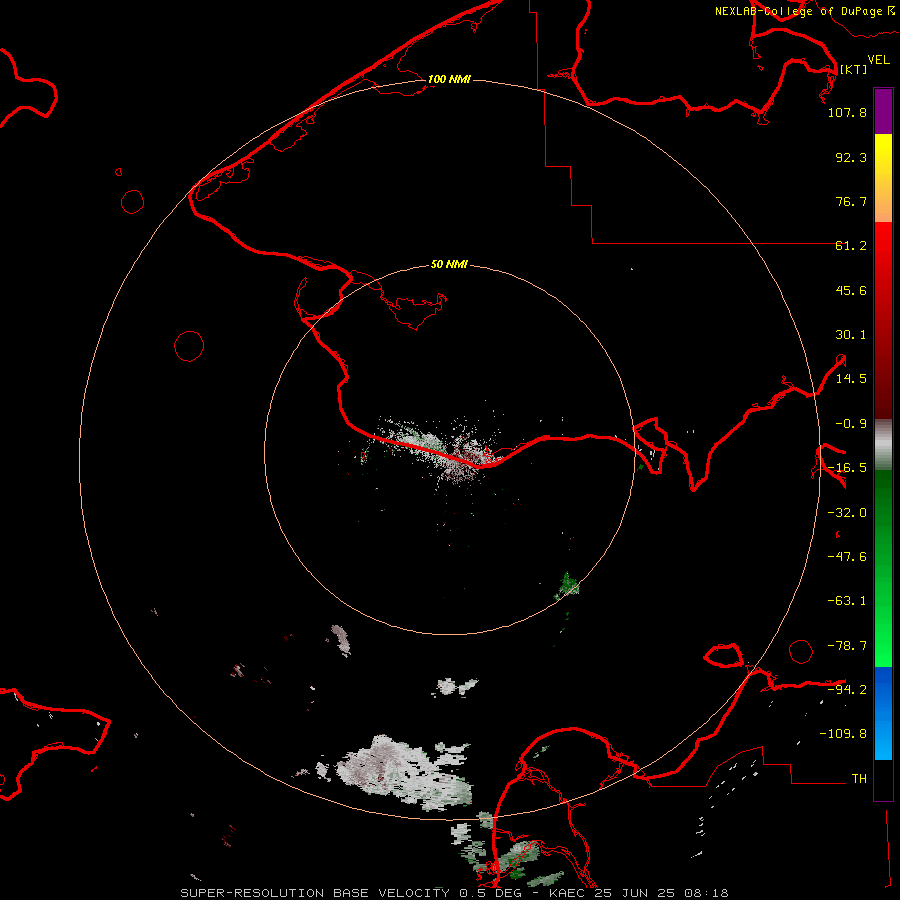Click the blue segment of the color bar
900x900 pixels.
coord(883,713)
